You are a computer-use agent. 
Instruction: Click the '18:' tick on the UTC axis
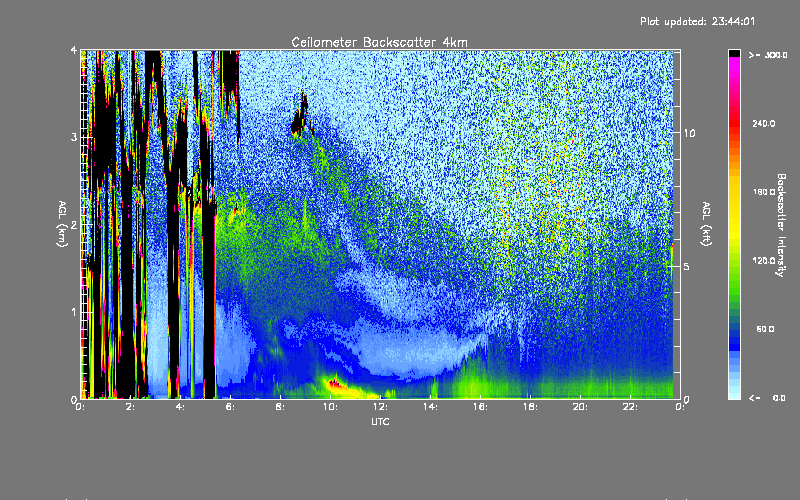pos(530,407)
